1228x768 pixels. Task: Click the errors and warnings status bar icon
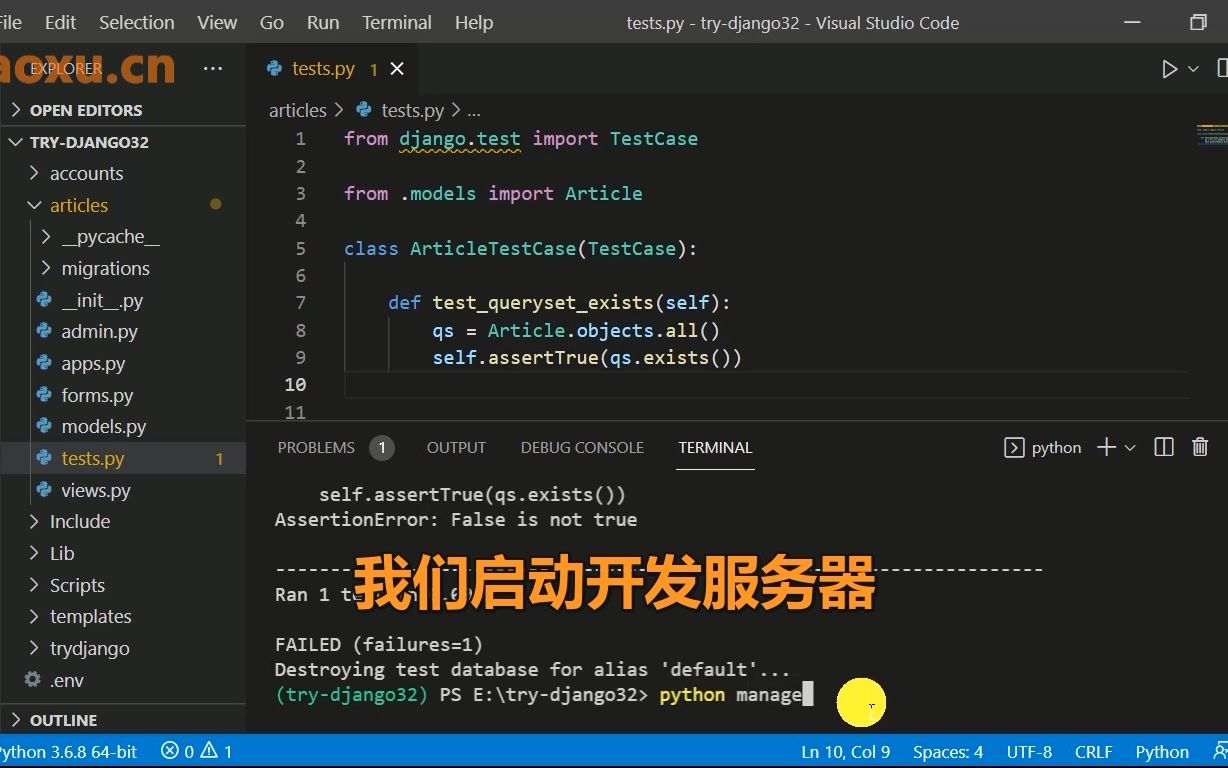196,750
